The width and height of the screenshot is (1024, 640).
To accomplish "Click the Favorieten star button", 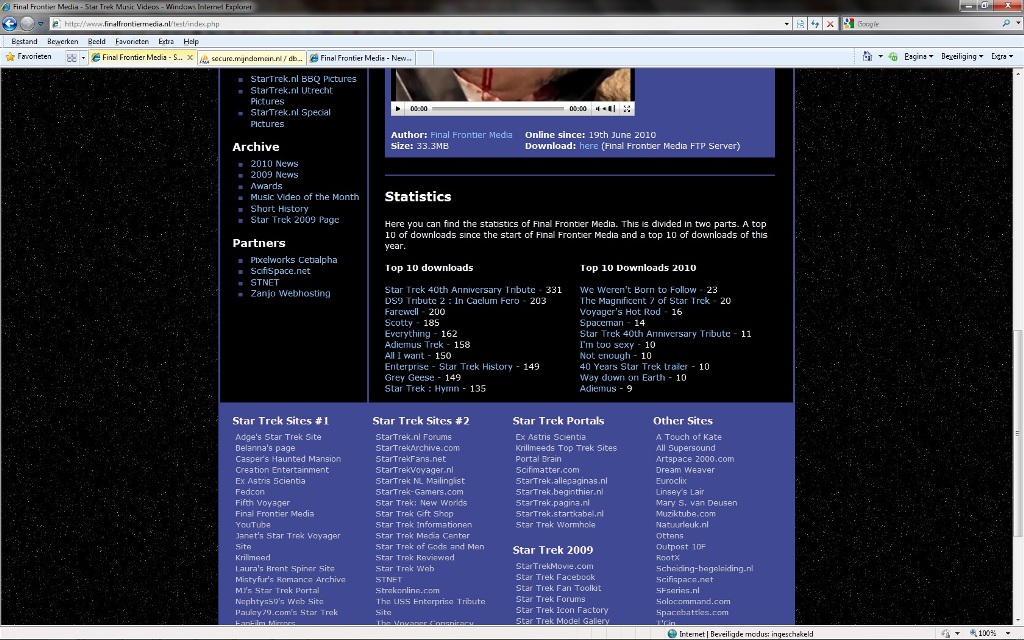I will 29,57.
